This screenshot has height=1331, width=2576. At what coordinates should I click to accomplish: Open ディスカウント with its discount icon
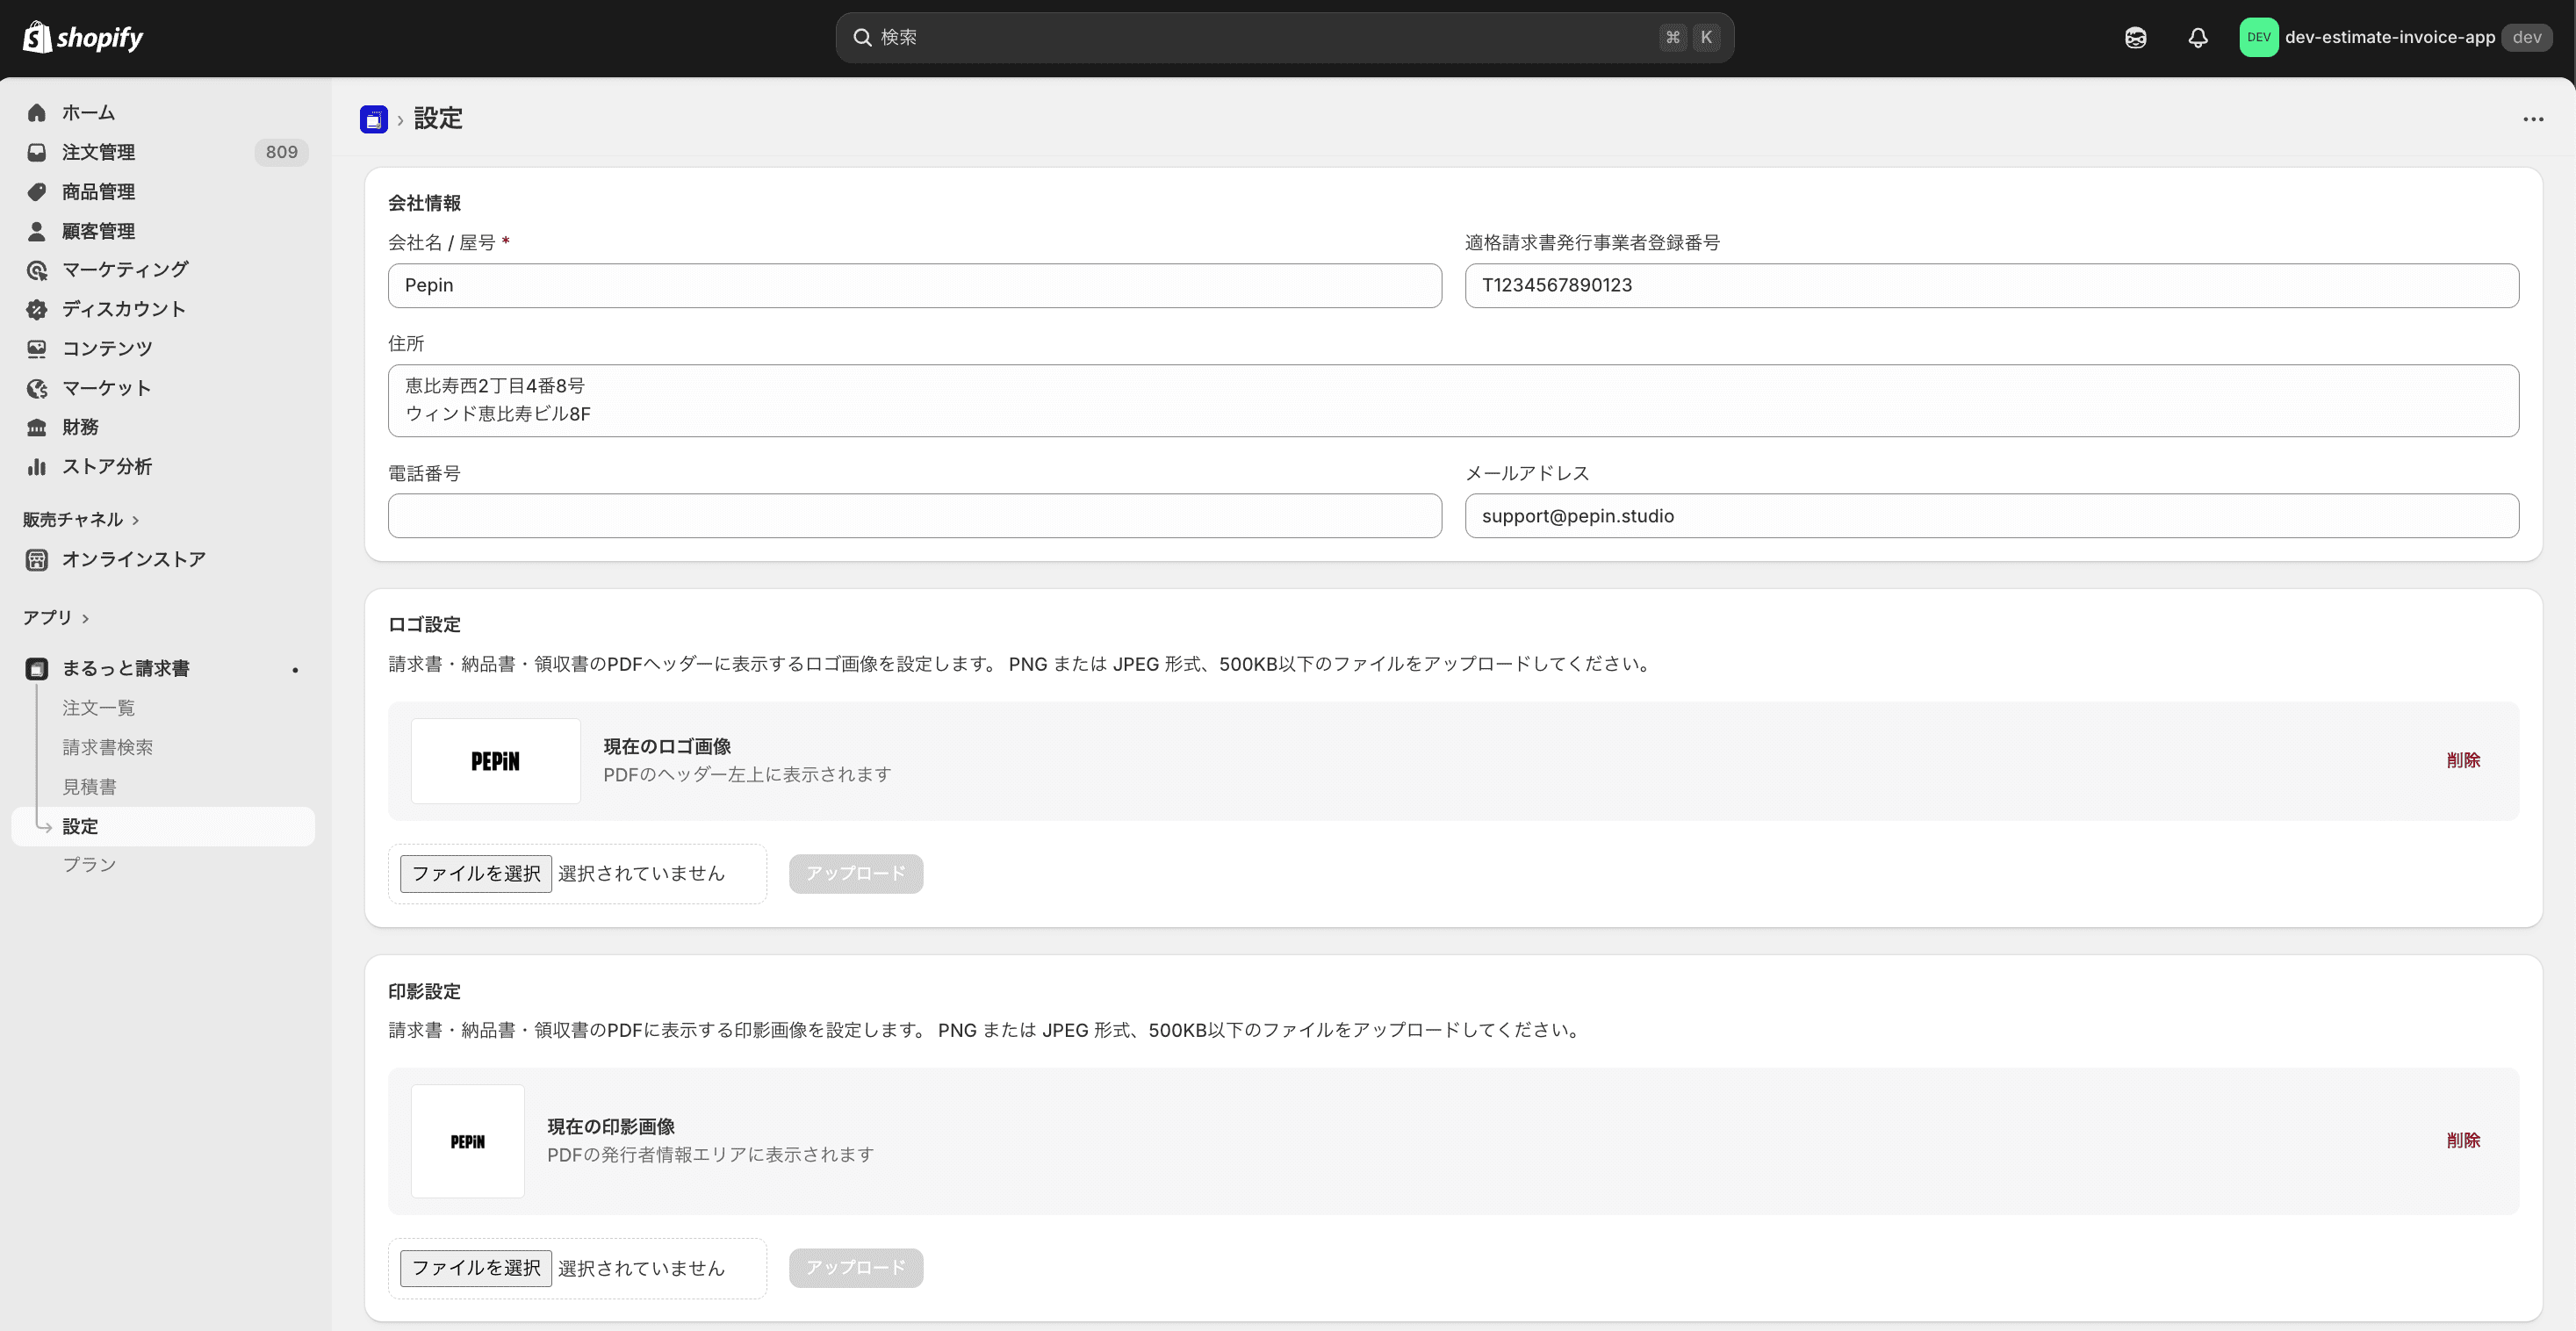pyautogui.click(x=37, y=309)
